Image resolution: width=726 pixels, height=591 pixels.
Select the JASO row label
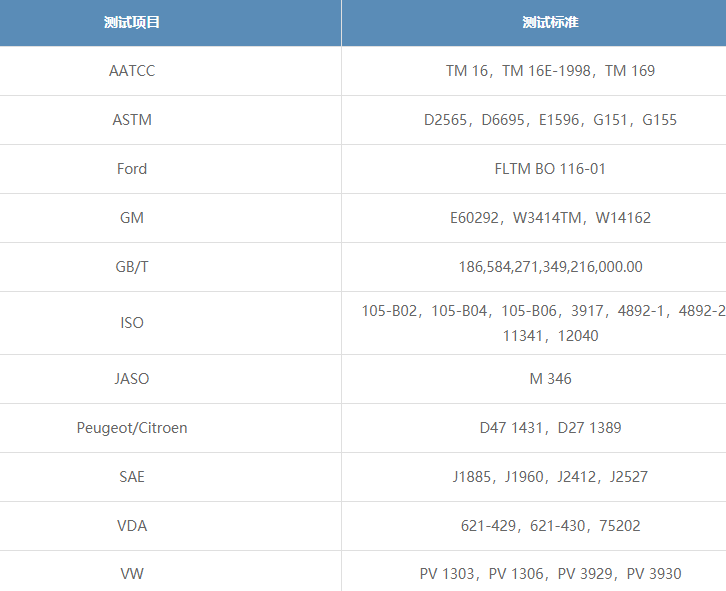click(132, 379)
